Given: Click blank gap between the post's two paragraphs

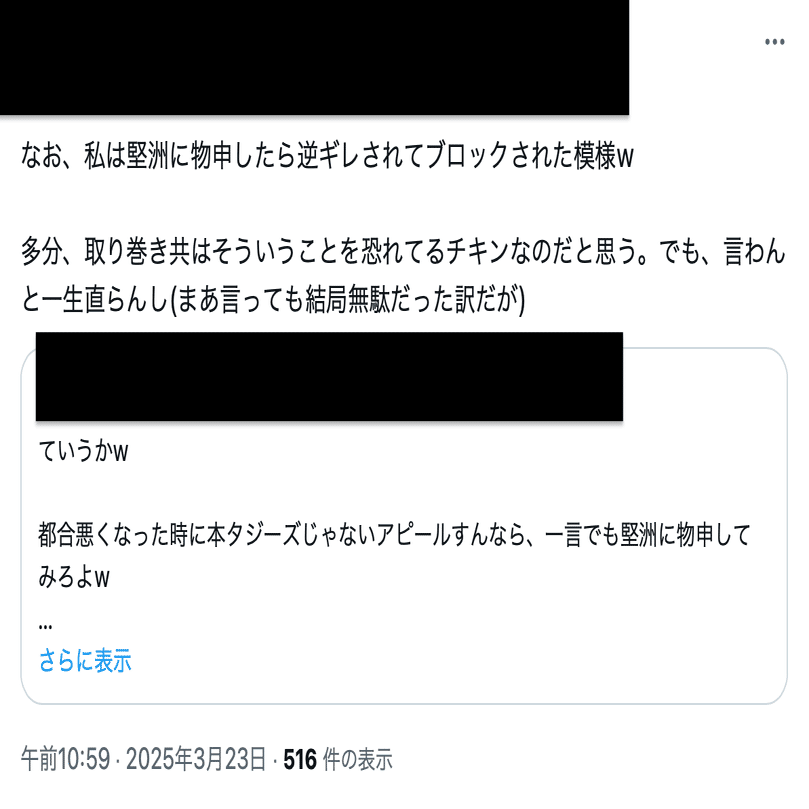Looking at the screenshot, I should (x=404, y=204).
